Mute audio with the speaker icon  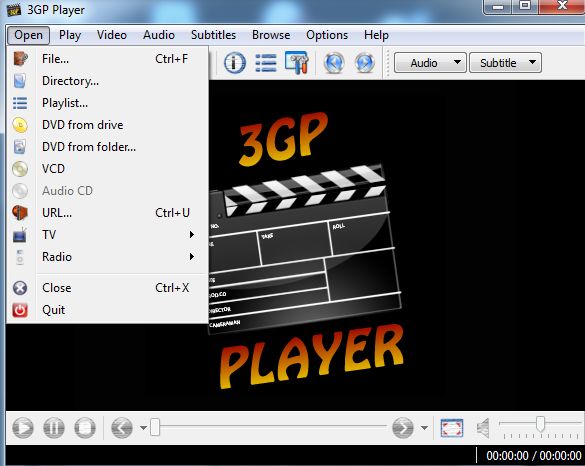pos(483,428)
